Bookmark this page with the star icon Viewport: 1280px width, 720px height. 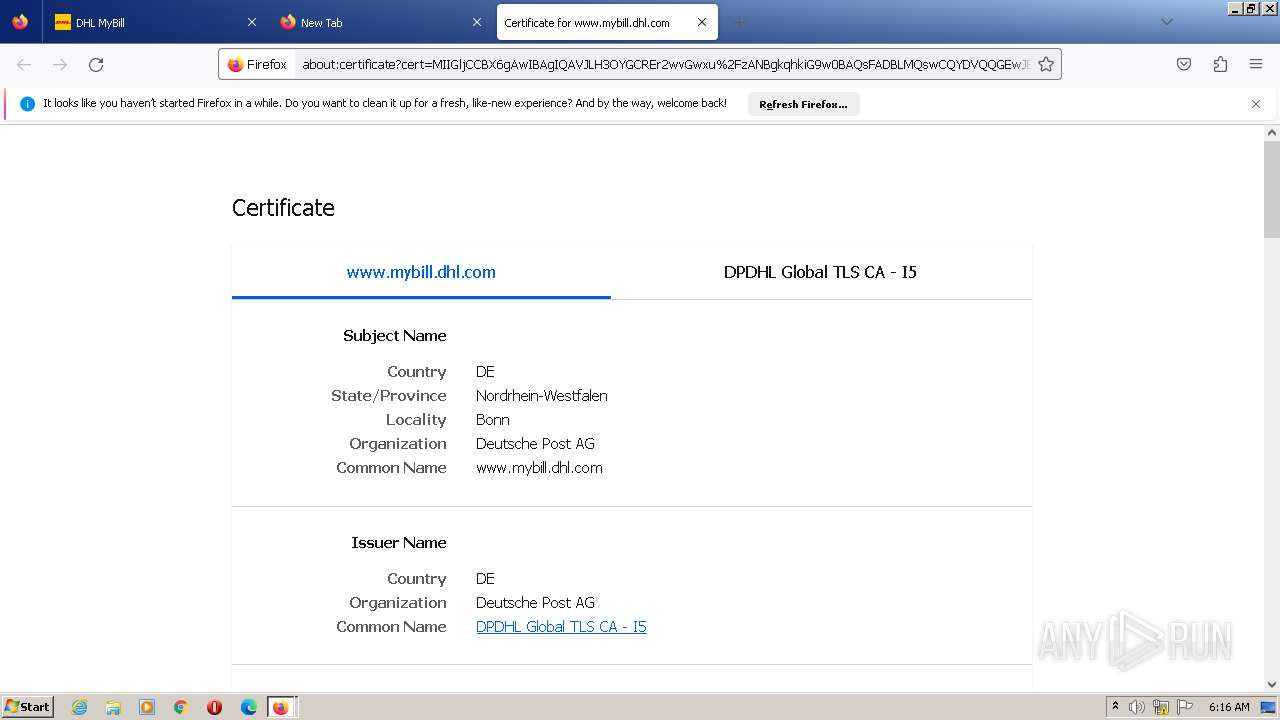pyautogui.click(x=1046, y=64)
